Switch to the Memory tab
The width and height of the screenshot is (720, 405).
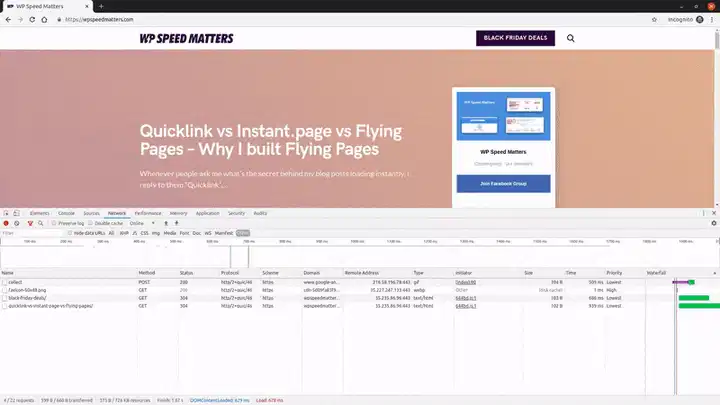point(179,213)
